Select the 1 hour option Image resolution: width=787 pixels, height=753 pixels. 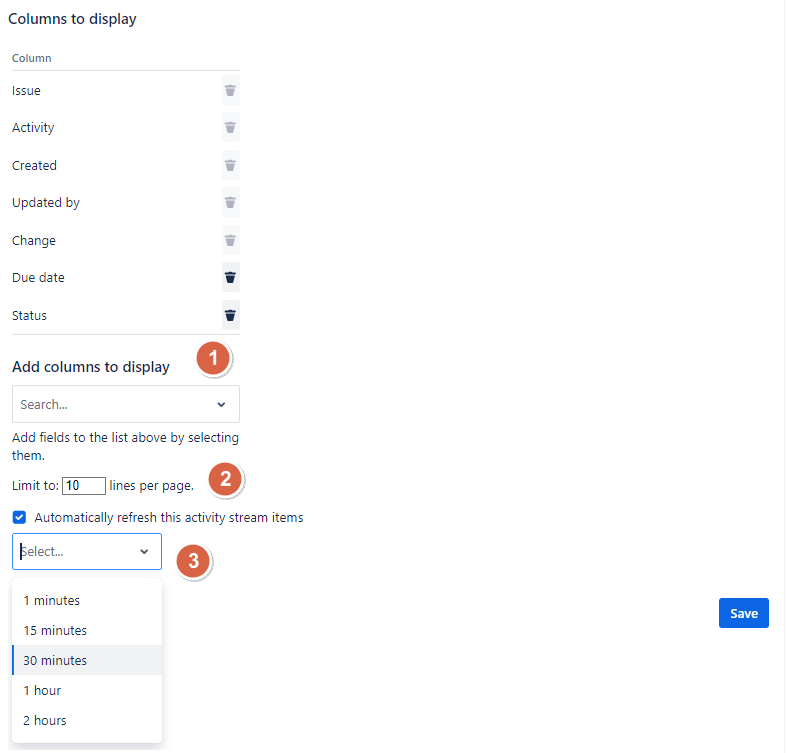(42, 691)
